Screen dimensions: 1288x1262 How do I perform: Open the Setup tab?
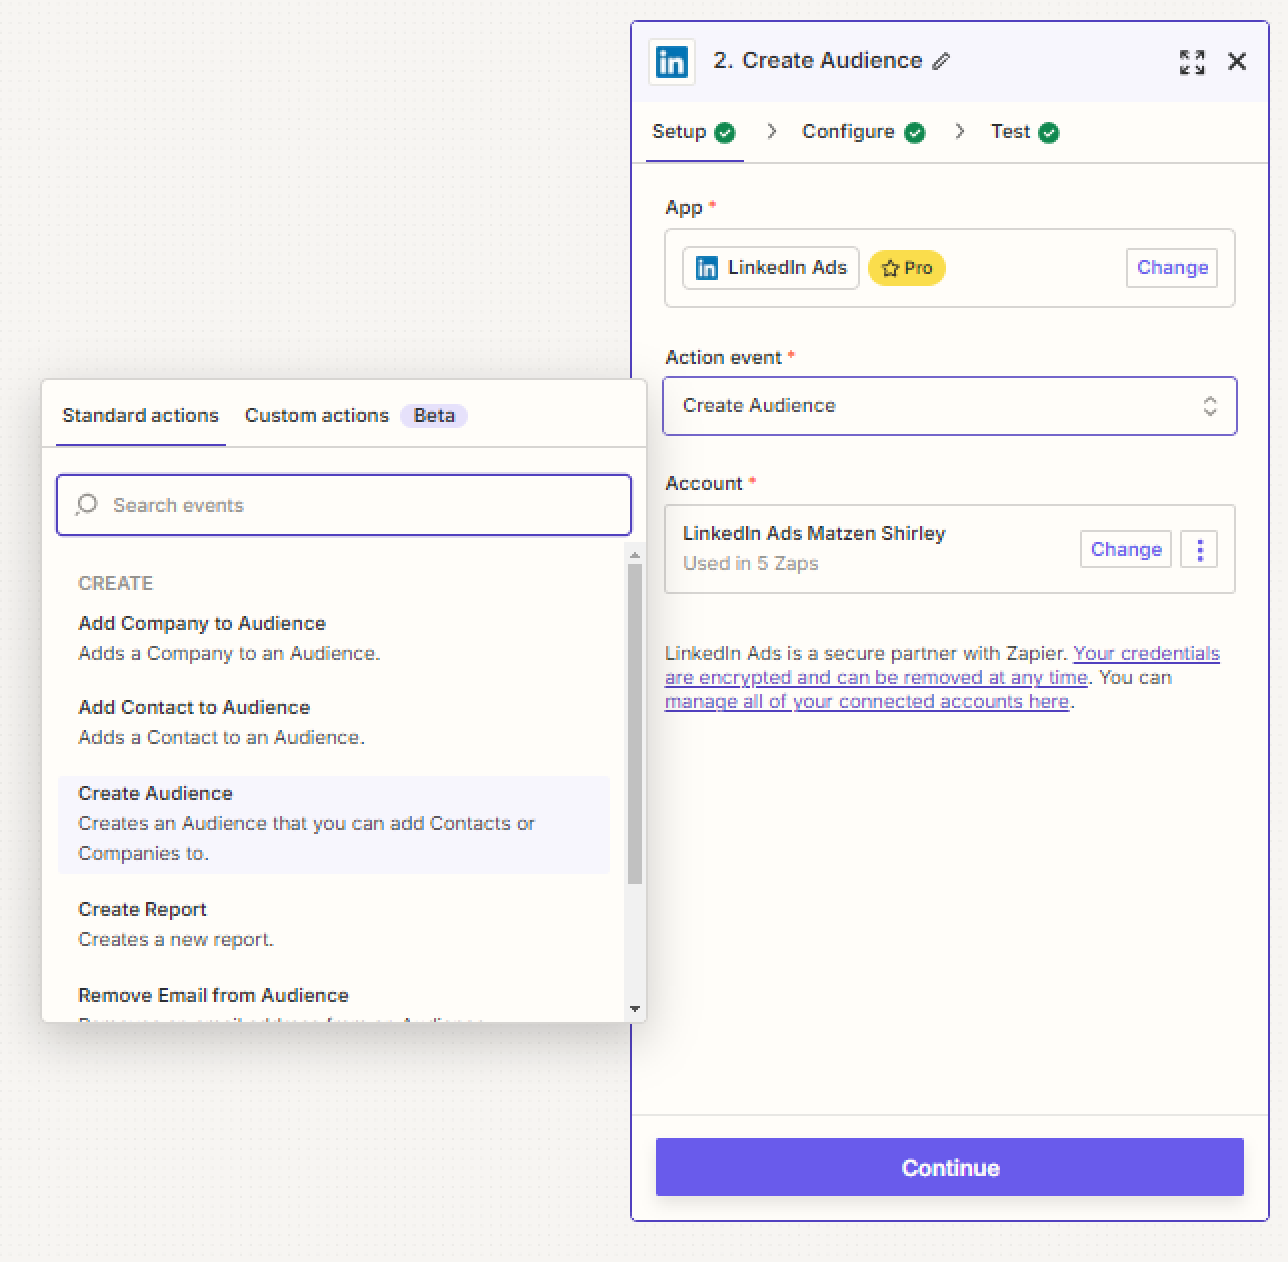(x=693, y=132)
